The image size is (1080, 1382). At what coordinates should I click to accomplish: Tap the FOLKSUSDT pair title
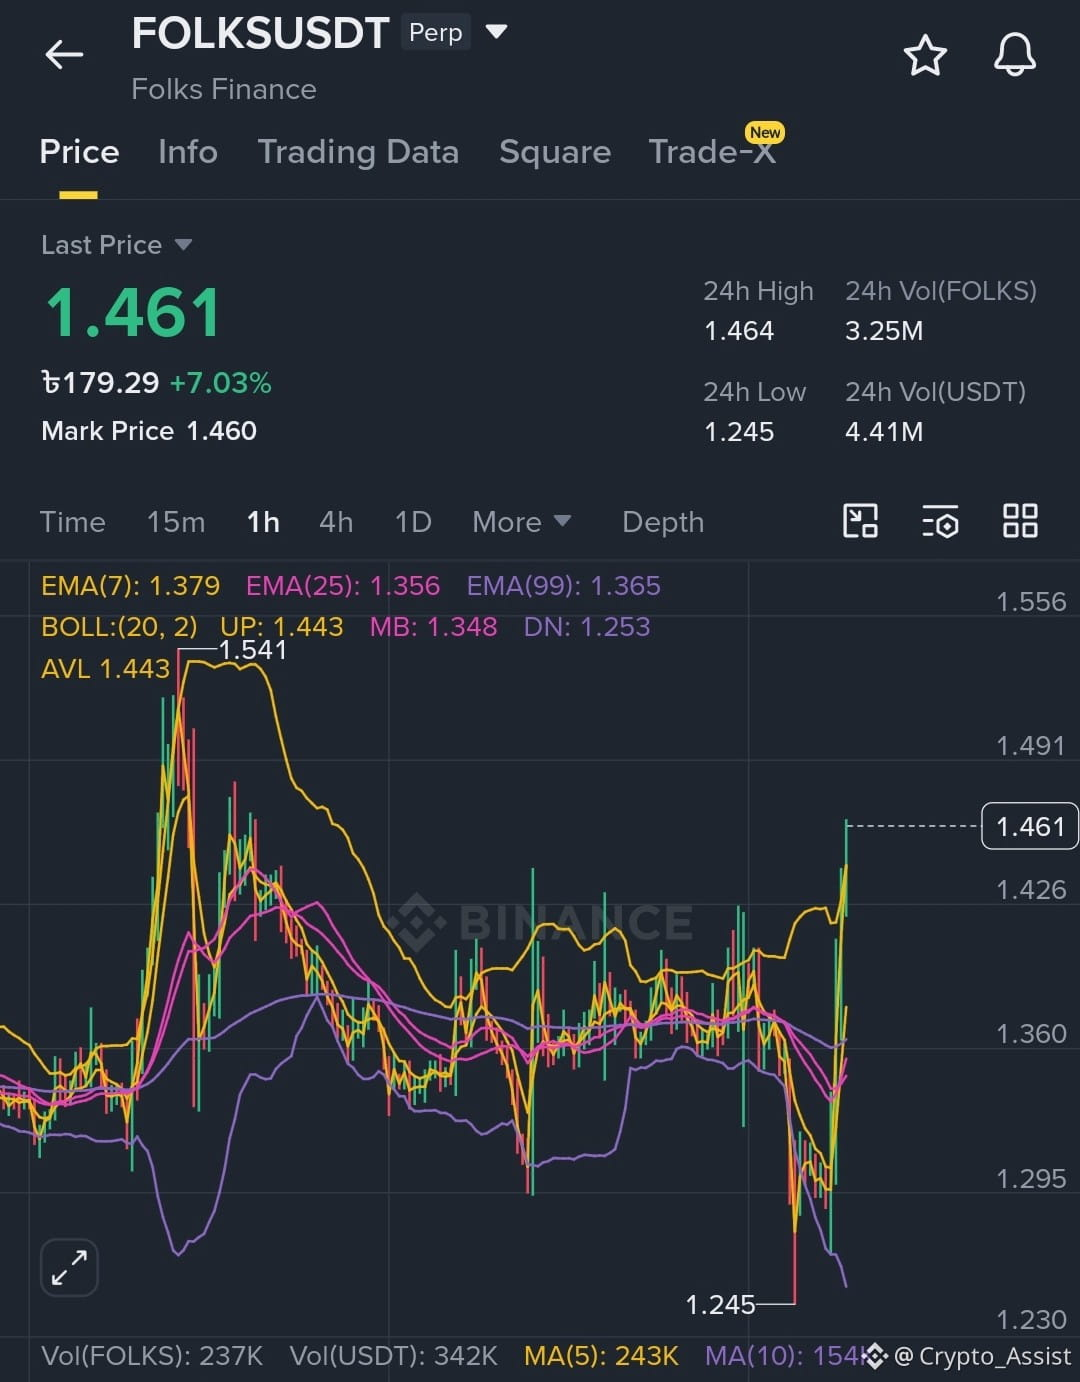[x=260, y=34]
